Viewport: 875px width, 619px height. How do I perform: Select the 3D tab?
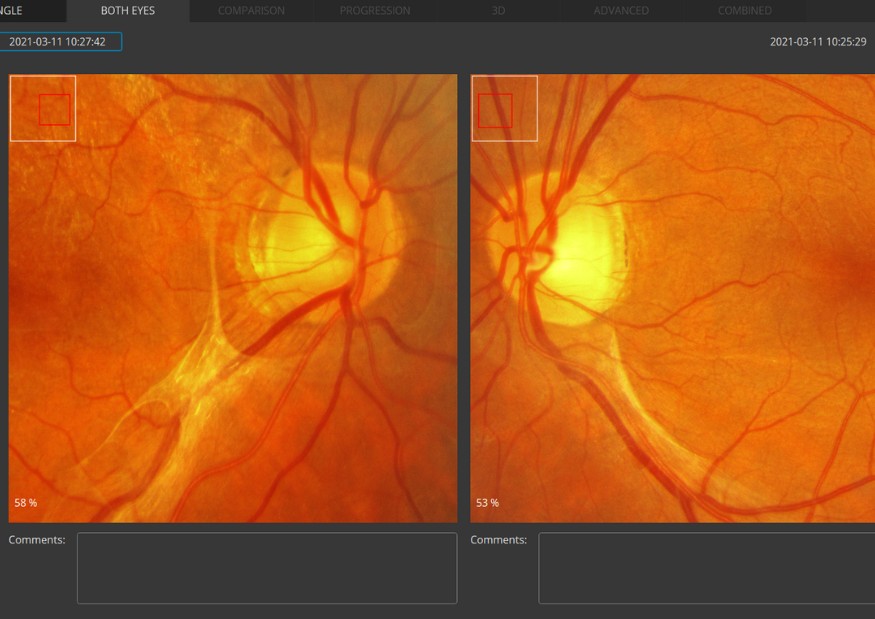(498, 11)
